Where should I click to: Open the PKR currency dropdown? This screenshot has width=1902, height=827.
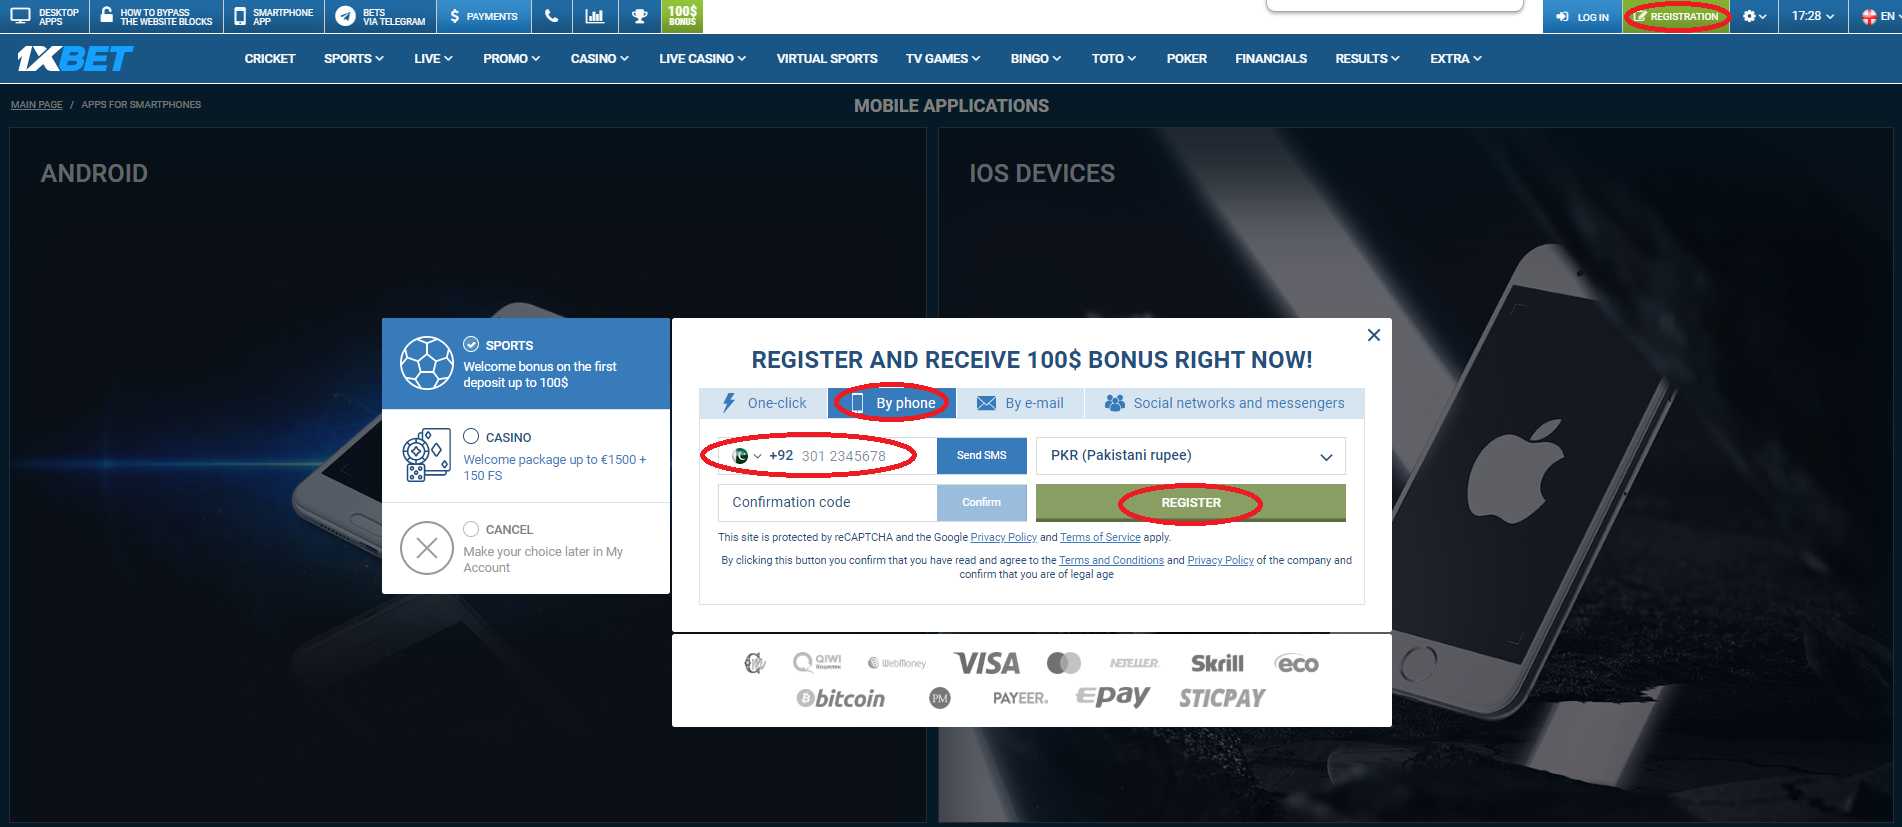1190,456
